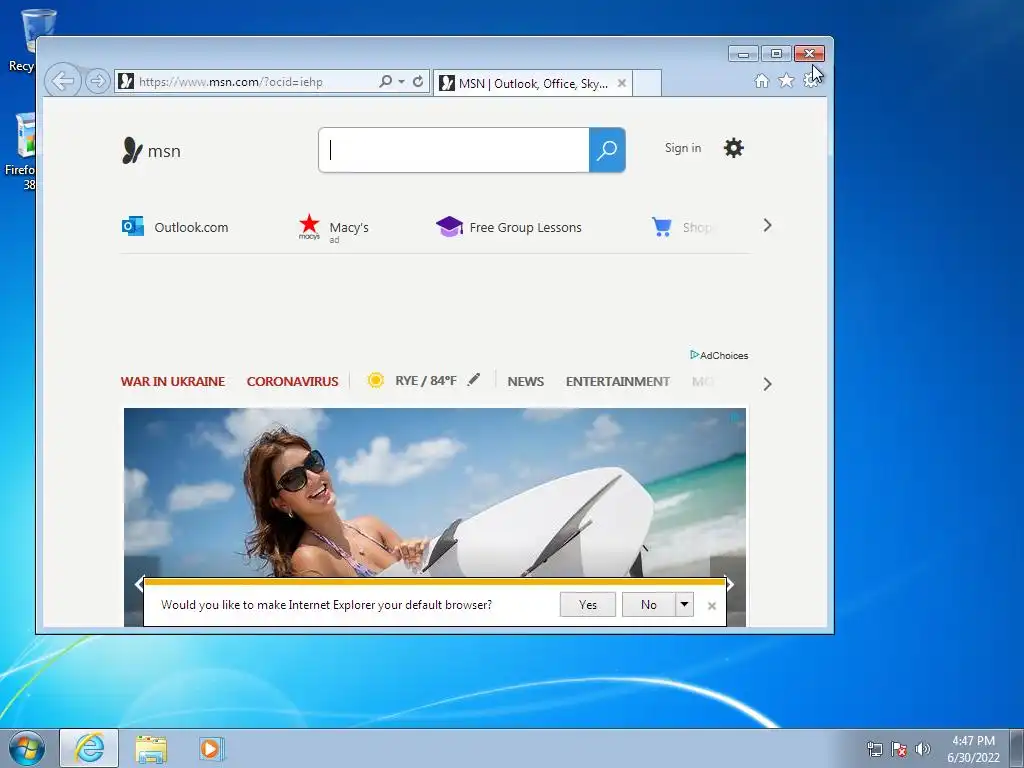Open the Firefox installer desktop icon

coord(20,152)
